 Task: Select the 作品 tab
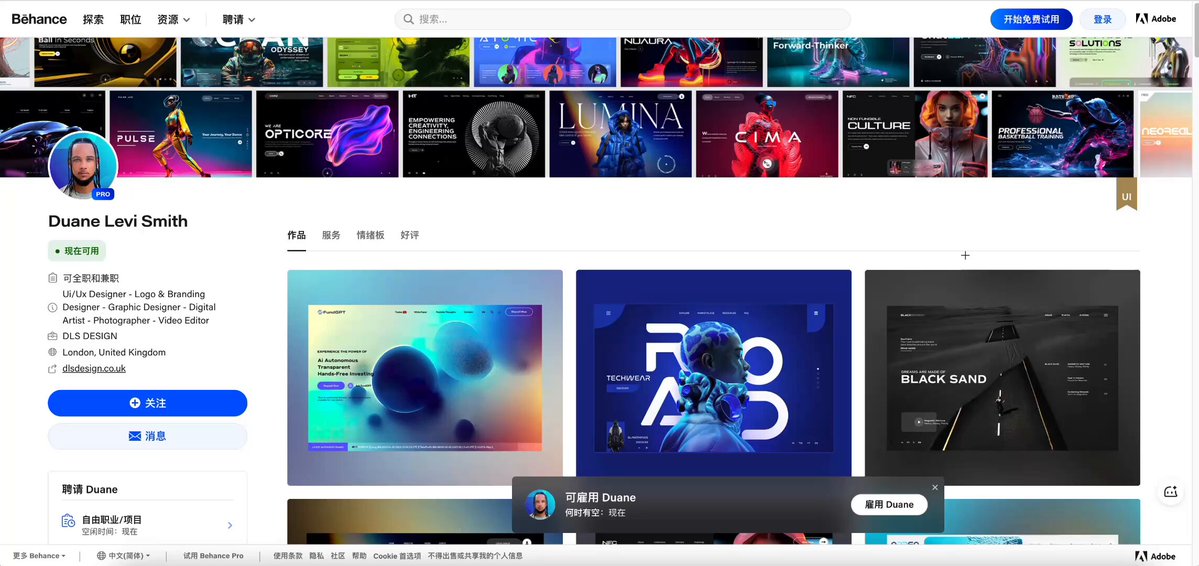[297, 236]
